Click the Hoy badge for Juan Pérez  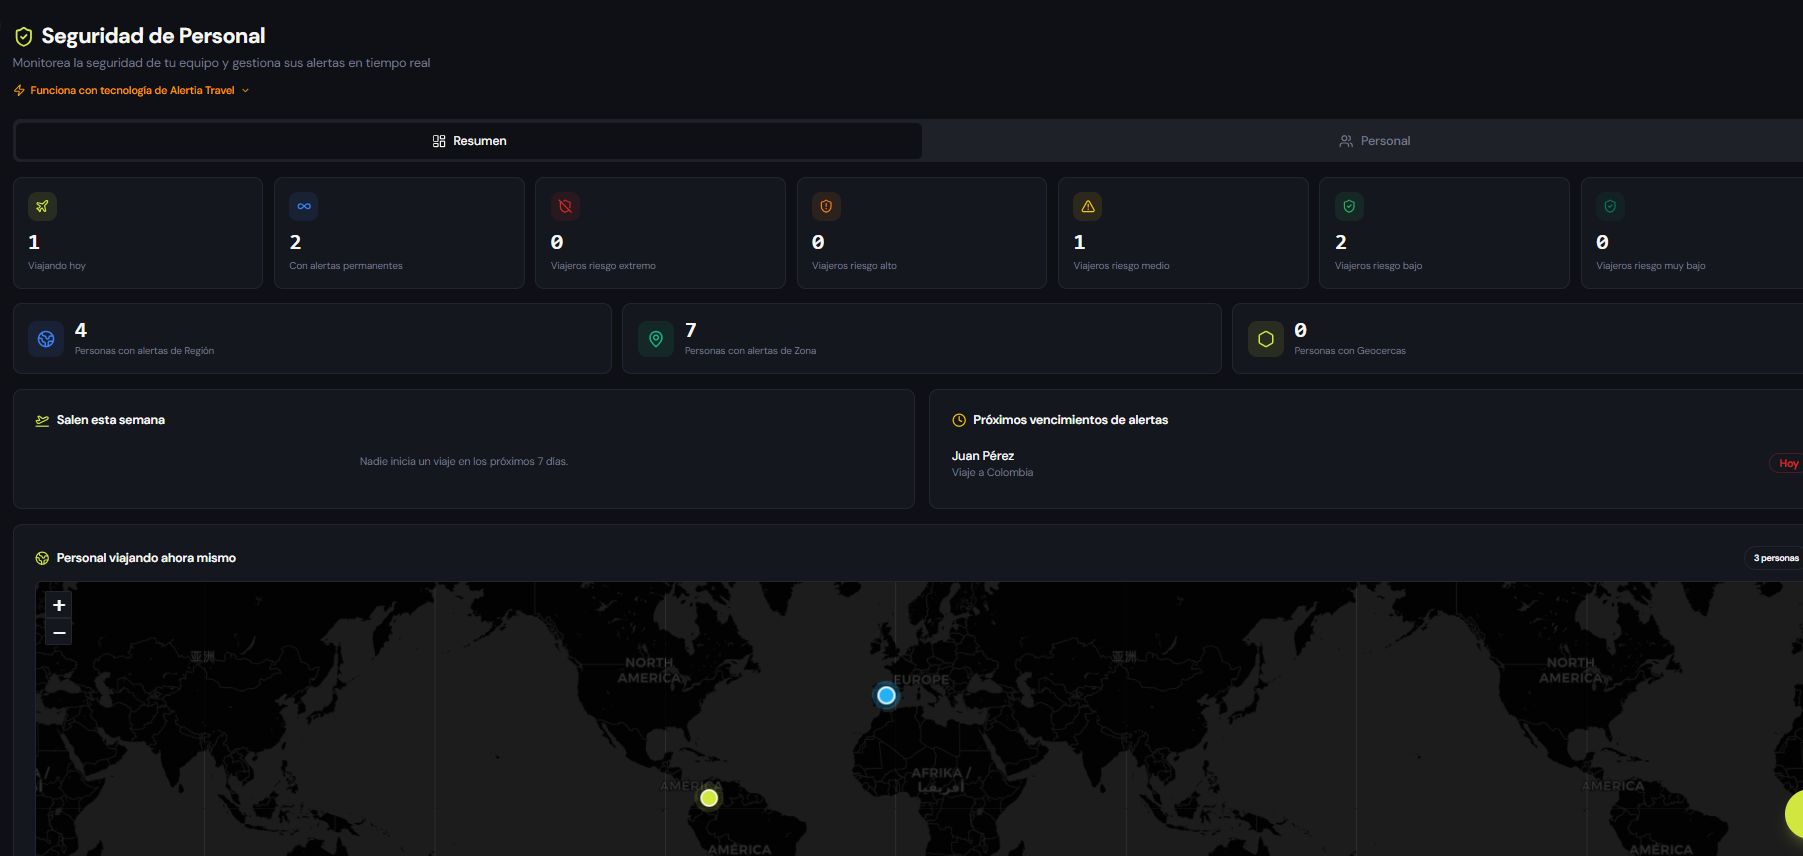(1788, 464)
